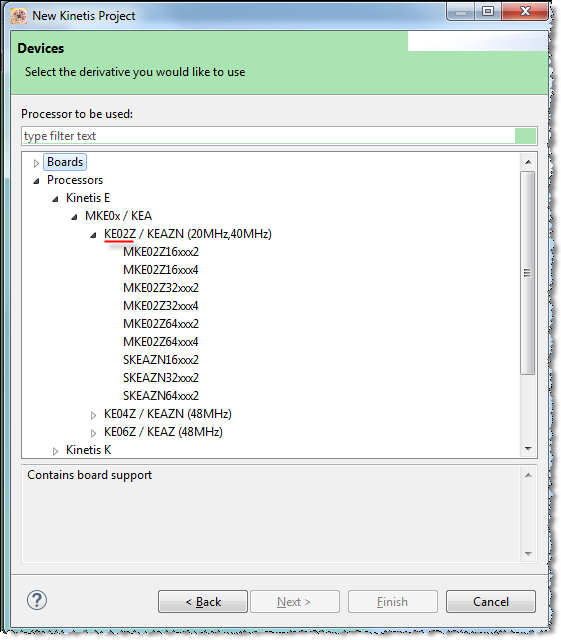Focus the type filter text field
The height and width of the screenshot is (640, 561).
point(279,136)
